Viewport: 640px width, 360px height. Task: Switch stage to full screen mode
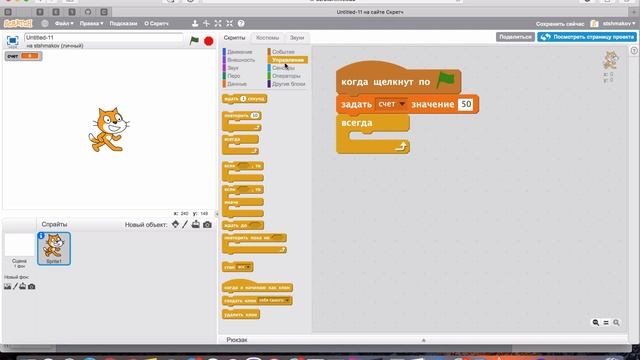(x=13, y=40)
